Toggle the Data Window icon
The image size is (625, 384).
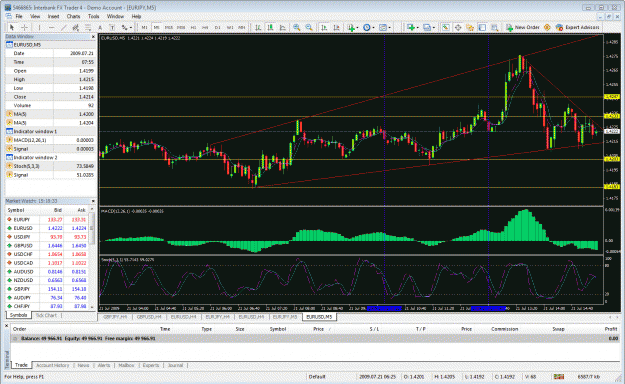point(458,27)
